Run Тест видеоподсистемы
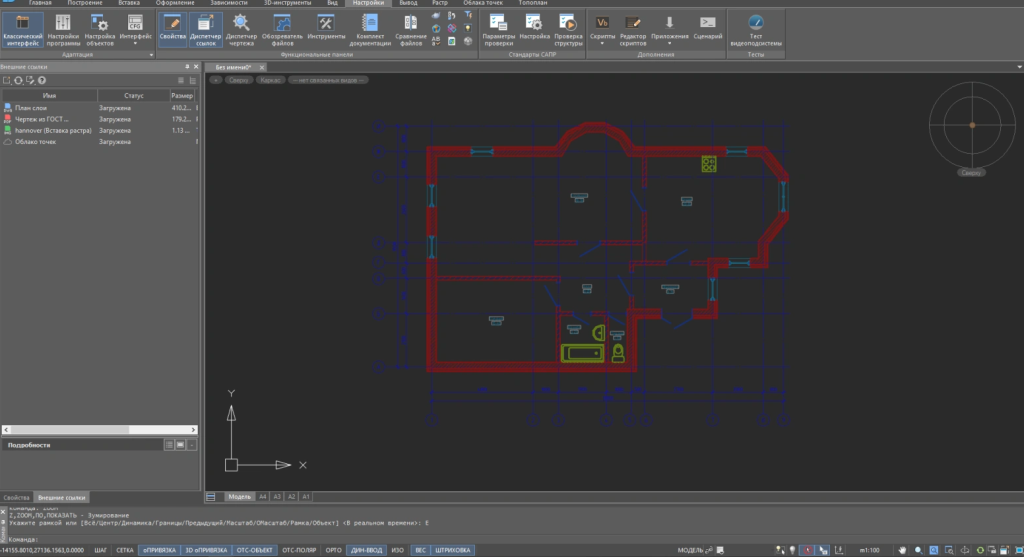Screen dimensions: 1024x557 point(756,29)
